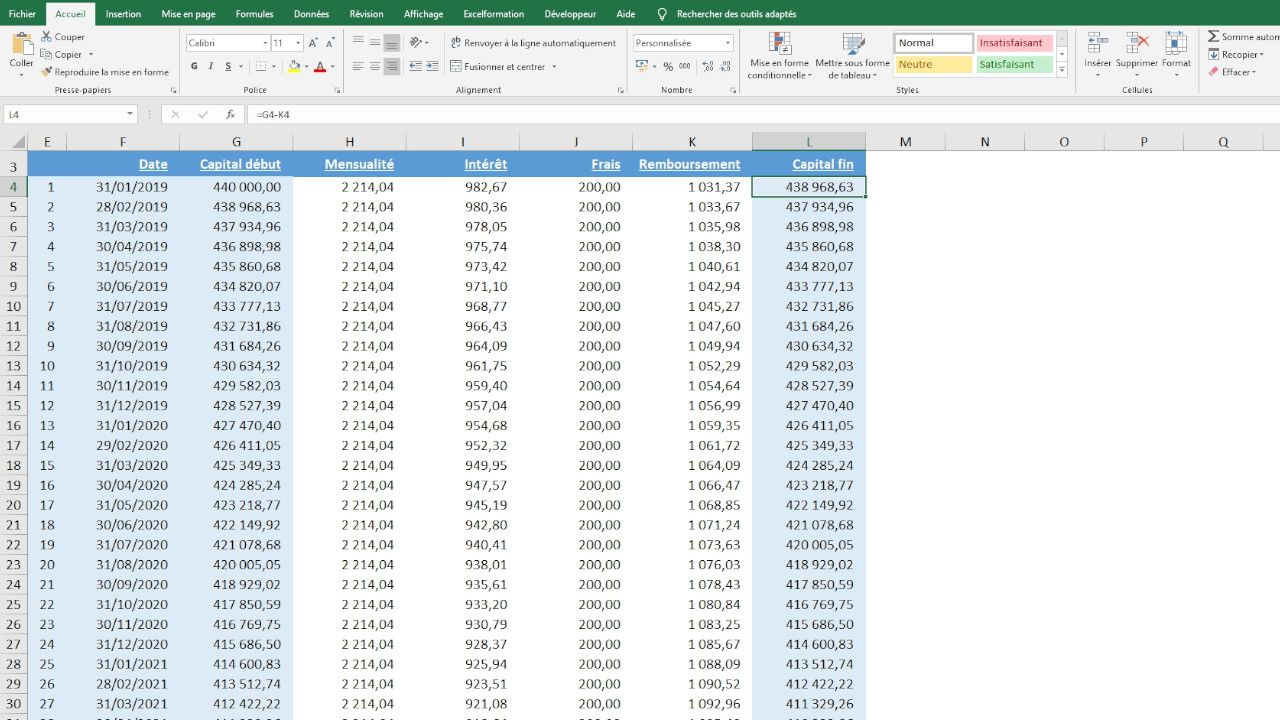
Task: Click Reproduire la mise en forme paintbrush
Action: (x=47, y=72)
